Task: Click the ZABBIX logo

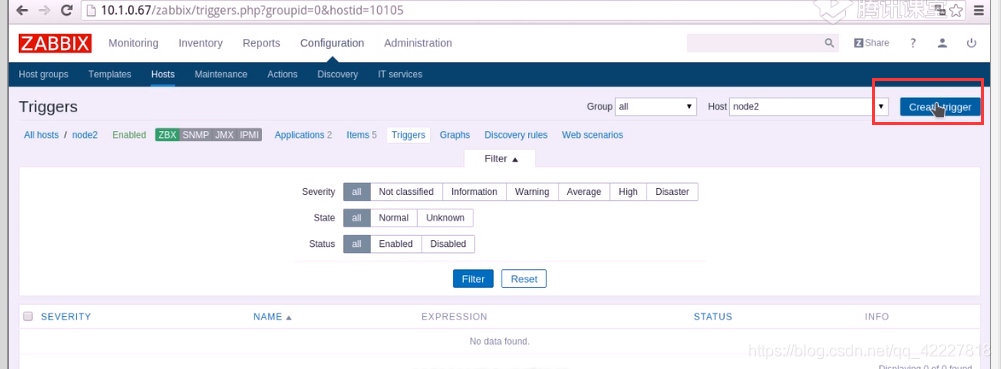Action: point(55,43)
